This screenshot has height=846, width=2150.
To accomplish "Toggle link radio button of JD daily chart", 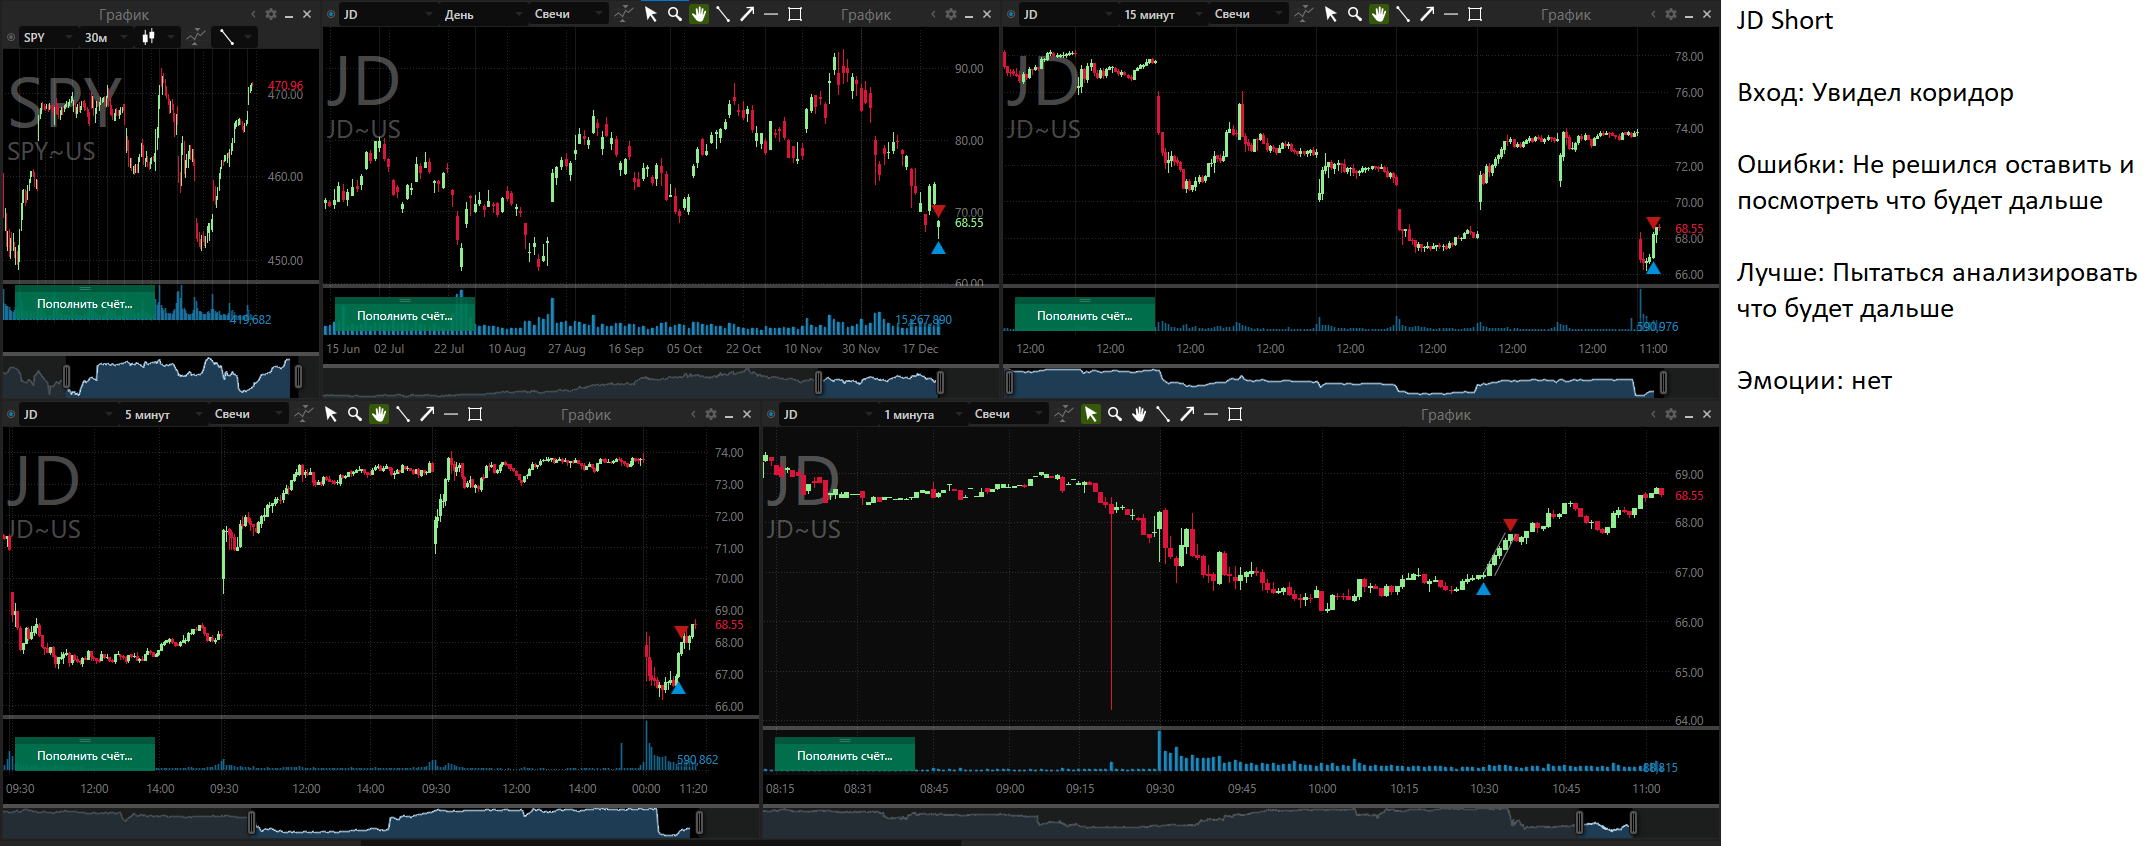I will tap(331, 14).
